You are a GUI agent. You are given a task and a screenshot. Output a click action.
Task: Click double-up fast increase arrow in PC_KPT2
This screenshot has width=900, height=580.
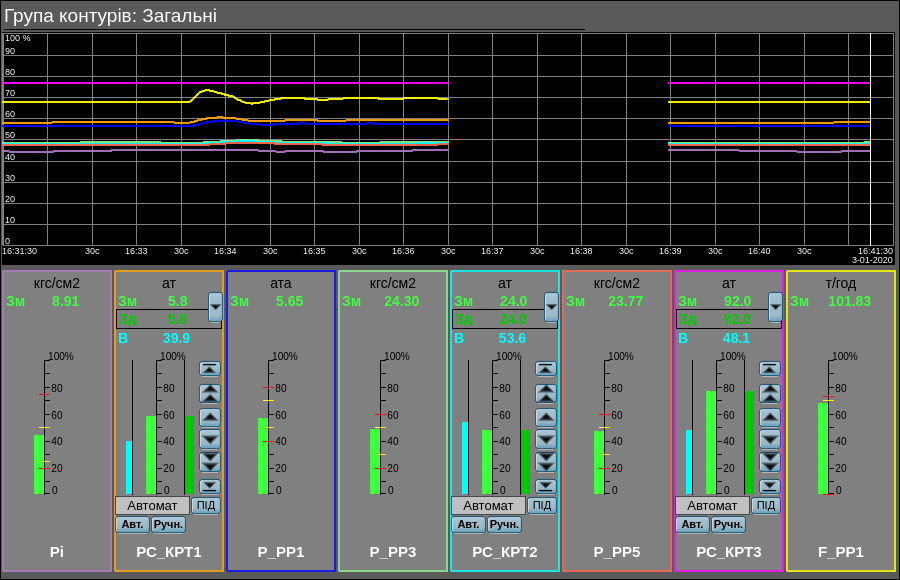(x=545, y=393)
